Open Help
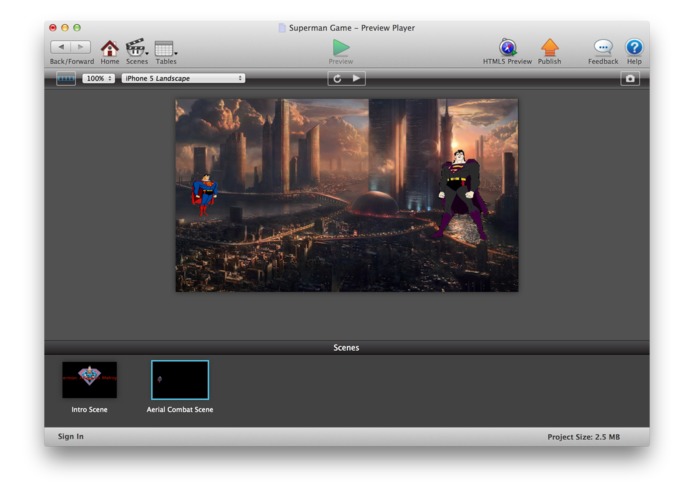The width and height of the screenshot is (695, 494). (634, 47)
